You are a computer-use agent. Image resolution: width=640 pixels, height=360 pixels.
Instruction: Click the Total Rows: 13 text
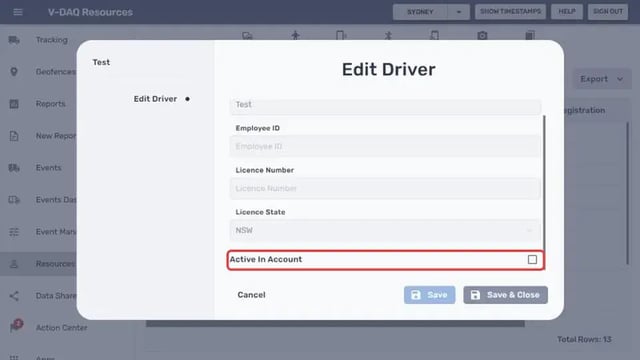(x=584, y=340)
